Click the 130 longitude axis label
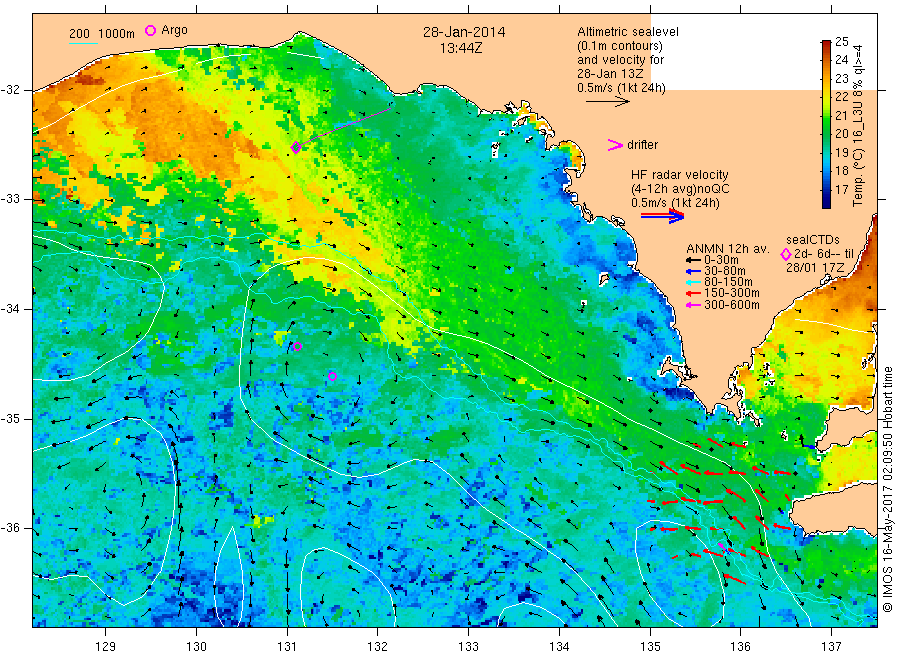The width and height of the screenshot is (900, 660). (196, 647)
